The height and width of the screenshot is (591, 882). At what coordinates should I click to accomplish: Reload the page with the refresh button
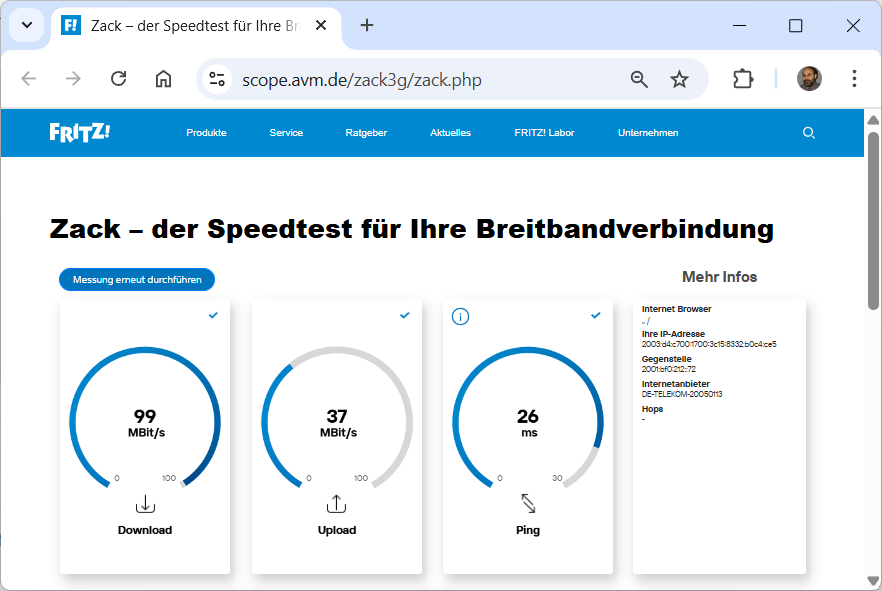coord(118,80)
